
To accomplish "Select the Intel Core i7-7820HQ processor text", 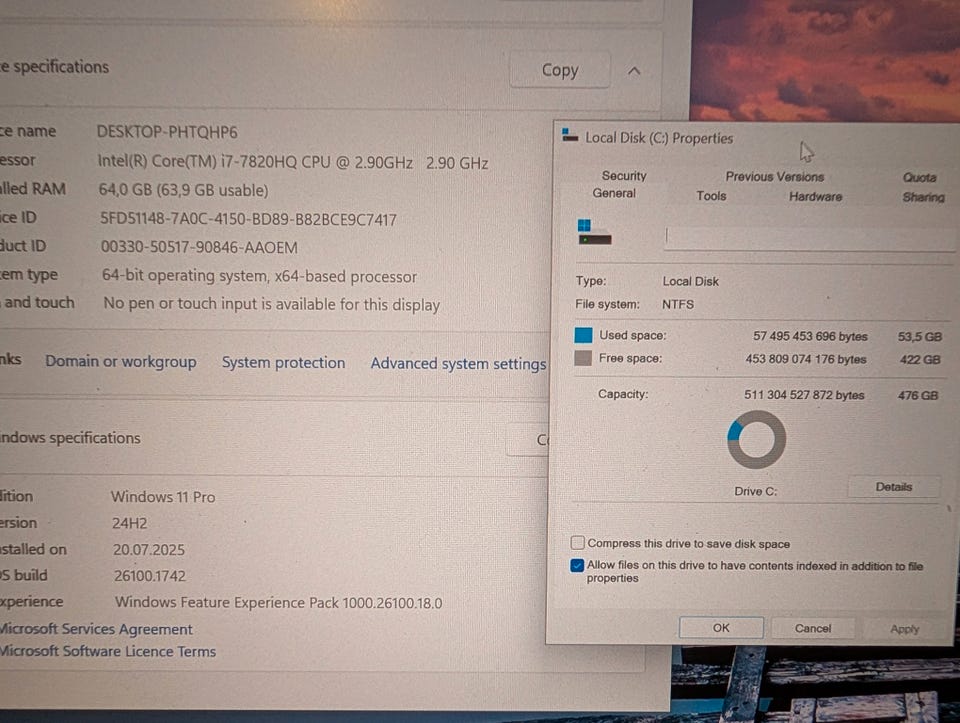I will (293, 162).
